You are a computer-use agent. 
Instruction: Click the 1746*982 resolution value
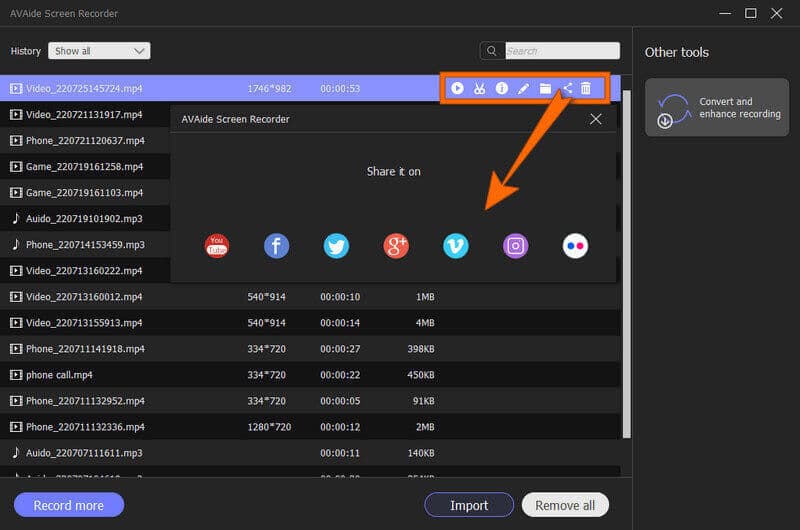click(269, 88)
